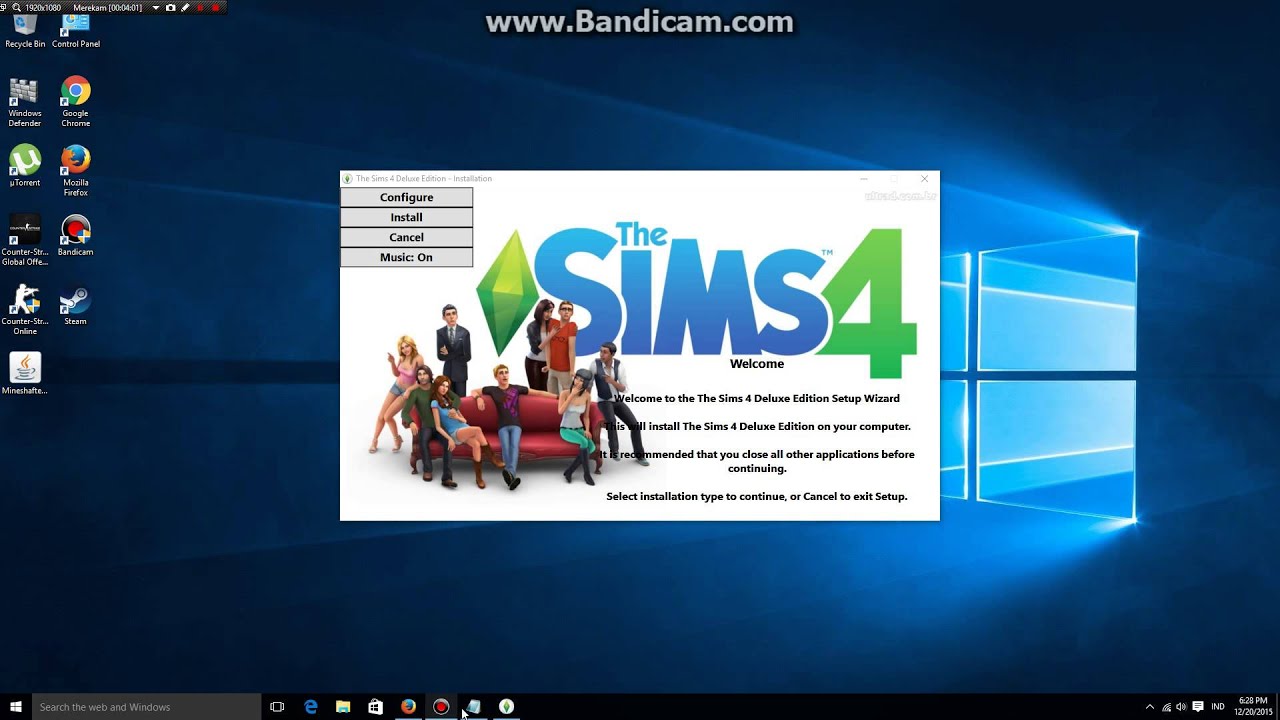Image resolution: width=1280 pixels, height=720 pixels.
Task: Select the Counter-Strike Global Offensive shortcut
Action: click(x=25, y=240)
